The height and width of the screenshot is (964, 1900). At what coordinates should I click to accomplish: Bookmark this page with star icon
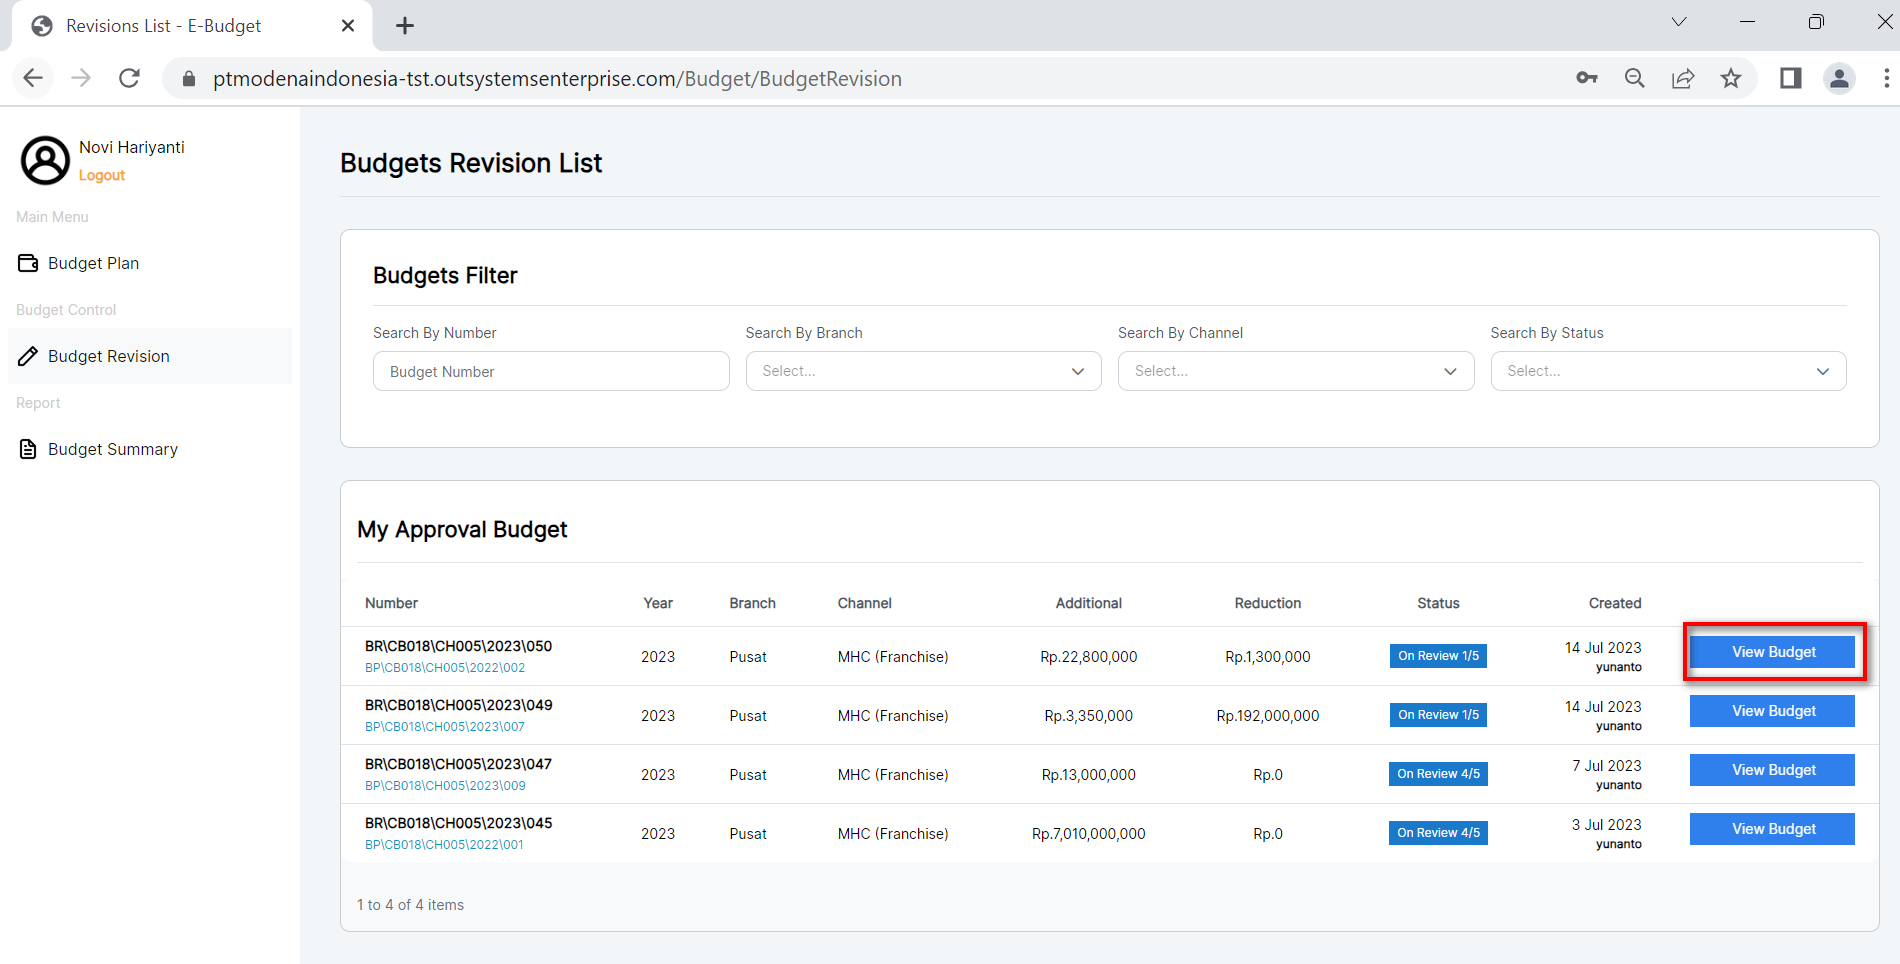pyautogui.click(x=1731, y=78)
